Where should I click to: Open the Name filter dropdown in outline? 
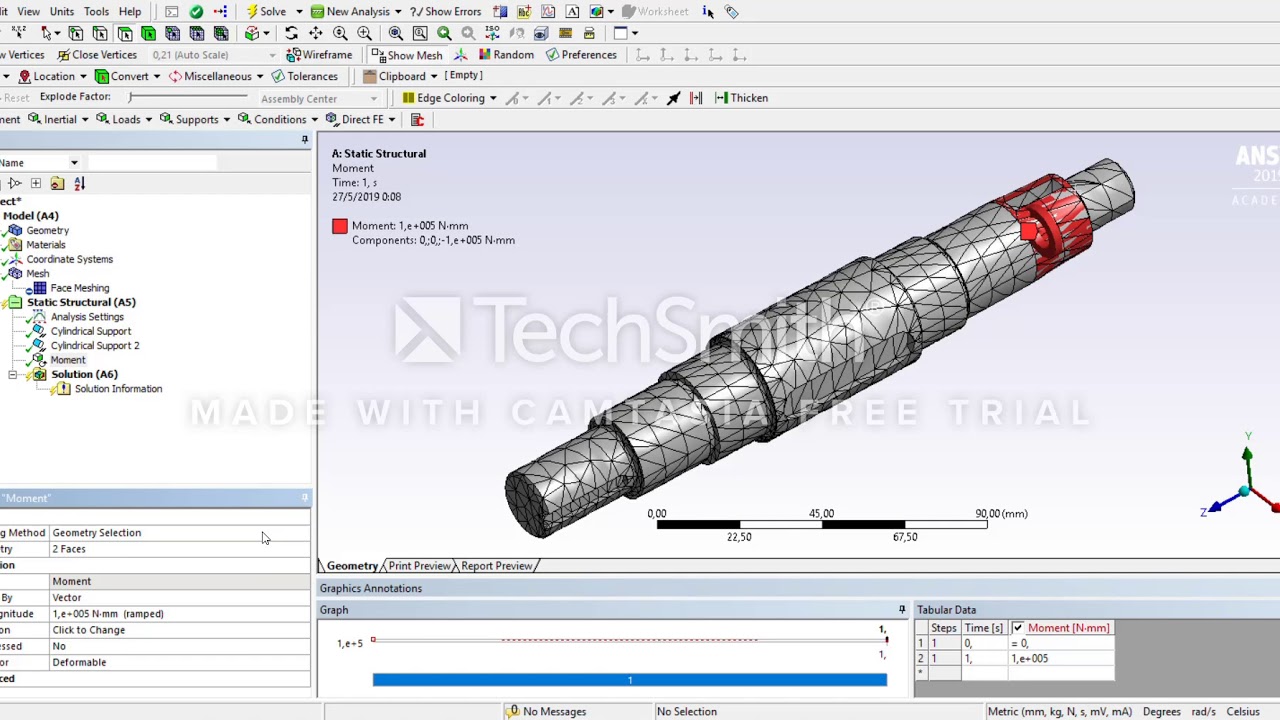point(74,163)
